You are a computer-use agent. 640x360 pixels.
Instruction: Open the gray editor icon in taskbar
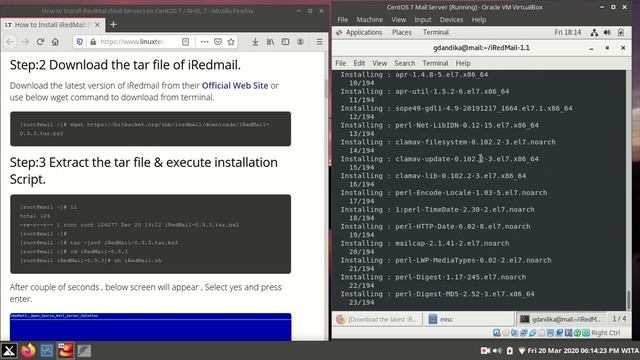[84, 351]
